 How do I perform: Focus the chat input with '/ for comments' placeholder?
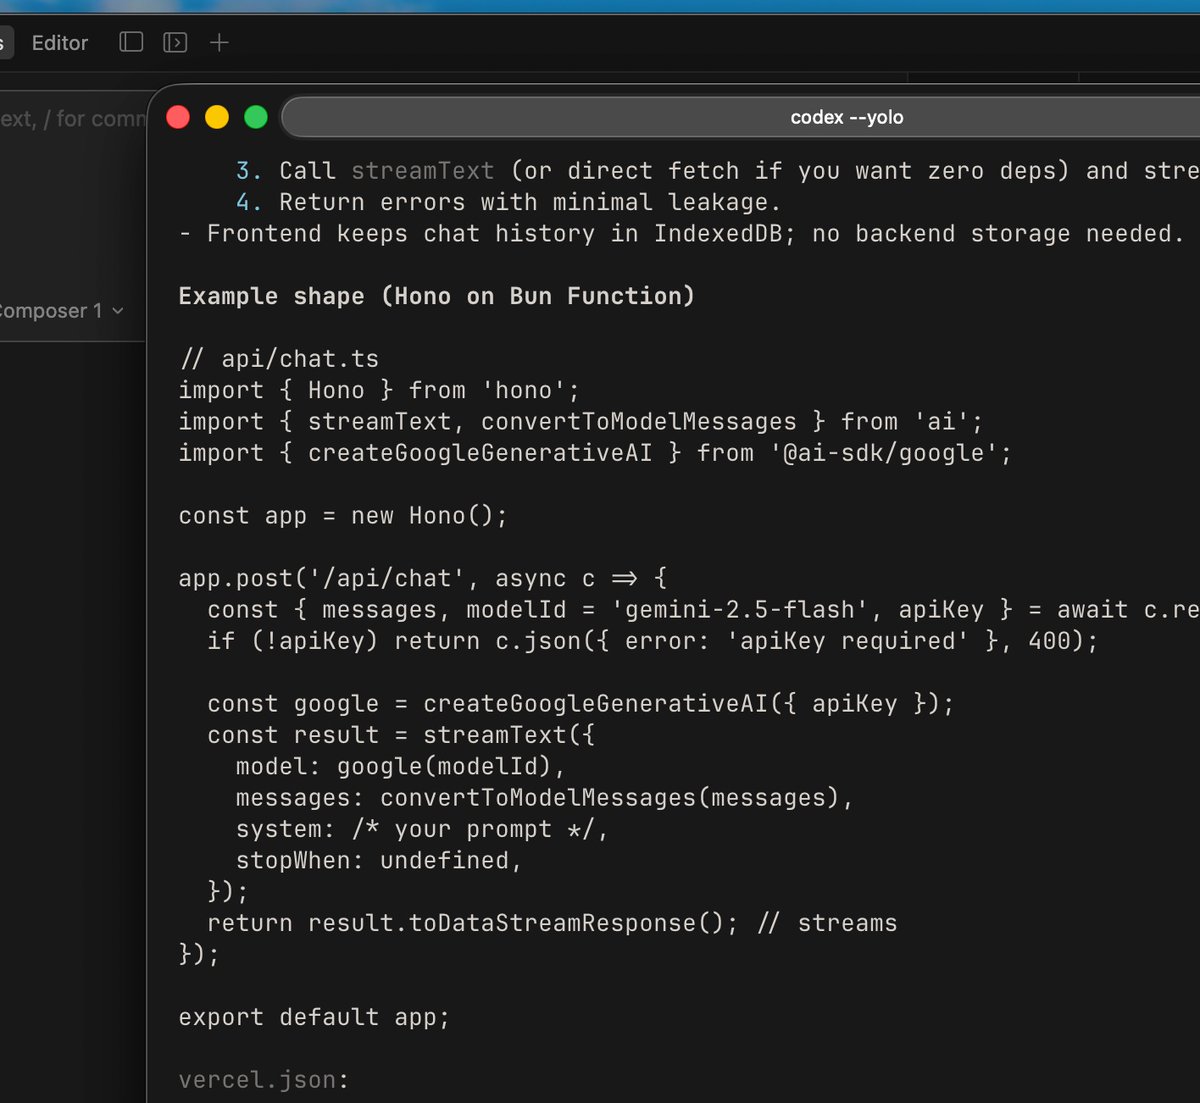(x=70, y=118)
